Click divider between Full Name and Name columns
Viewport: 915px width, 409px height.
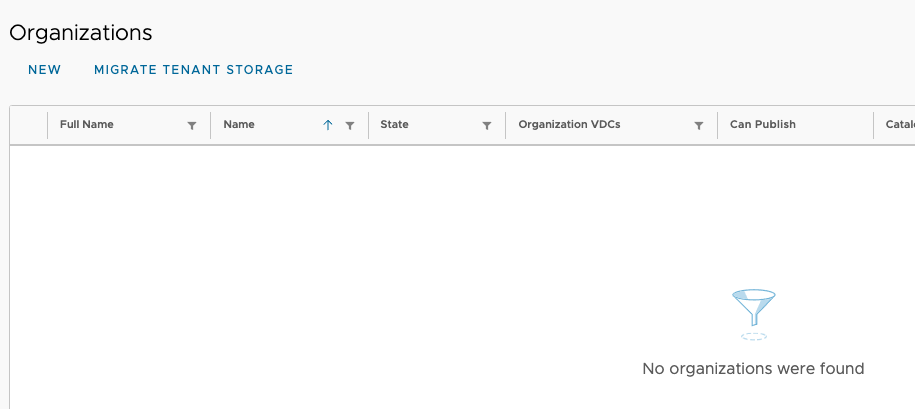(x=211, y=126)
